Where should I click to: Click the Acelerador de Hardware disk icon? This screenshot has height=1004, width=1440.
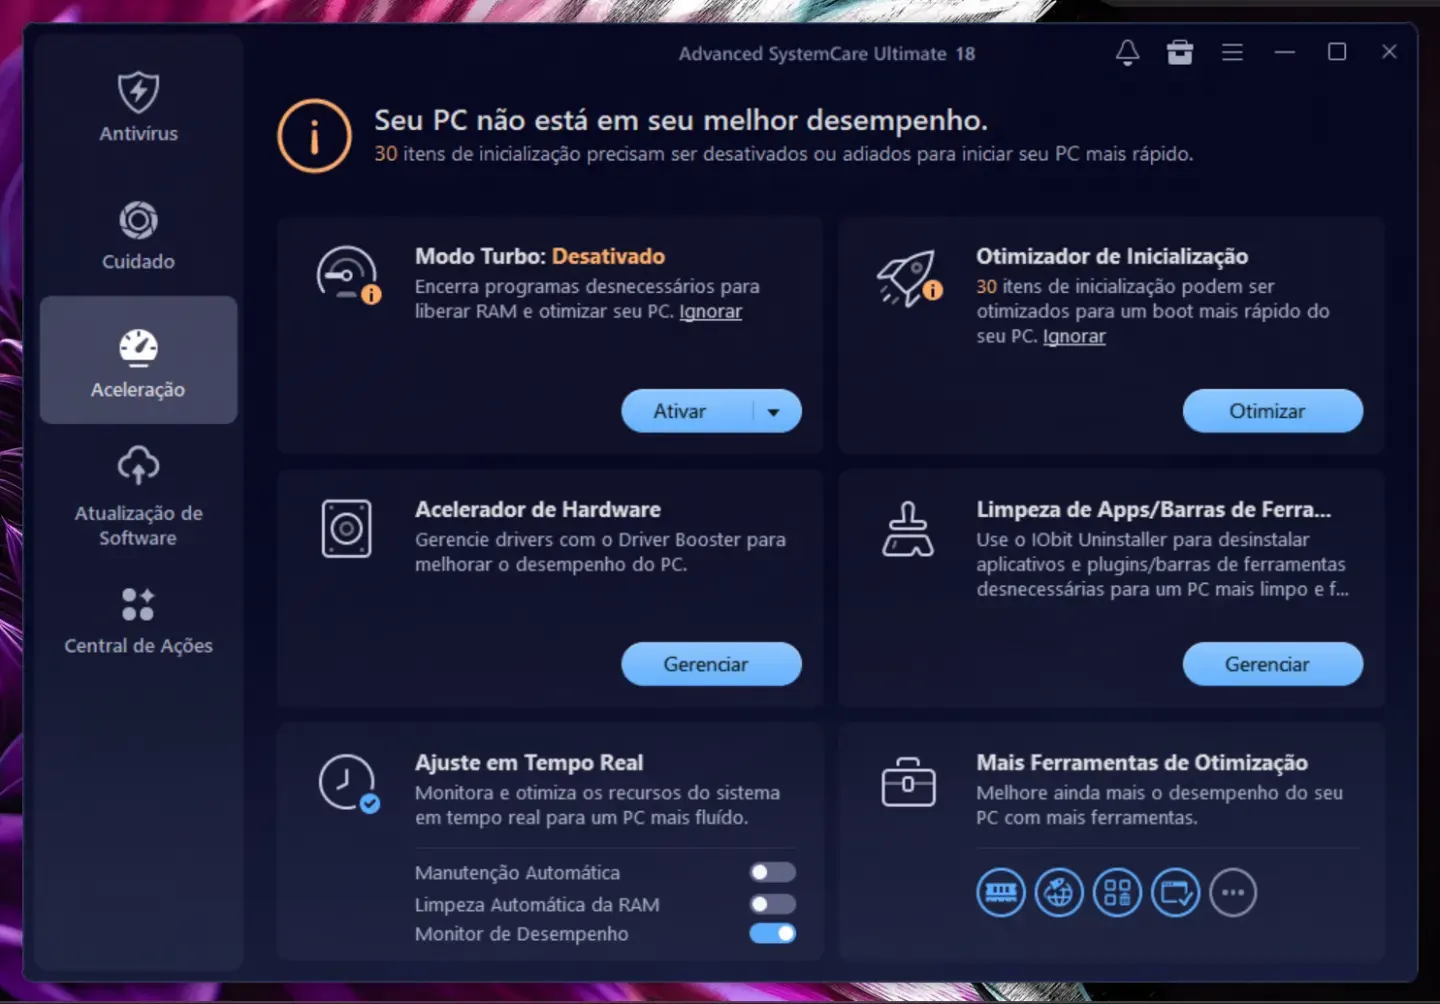[347, 528]
